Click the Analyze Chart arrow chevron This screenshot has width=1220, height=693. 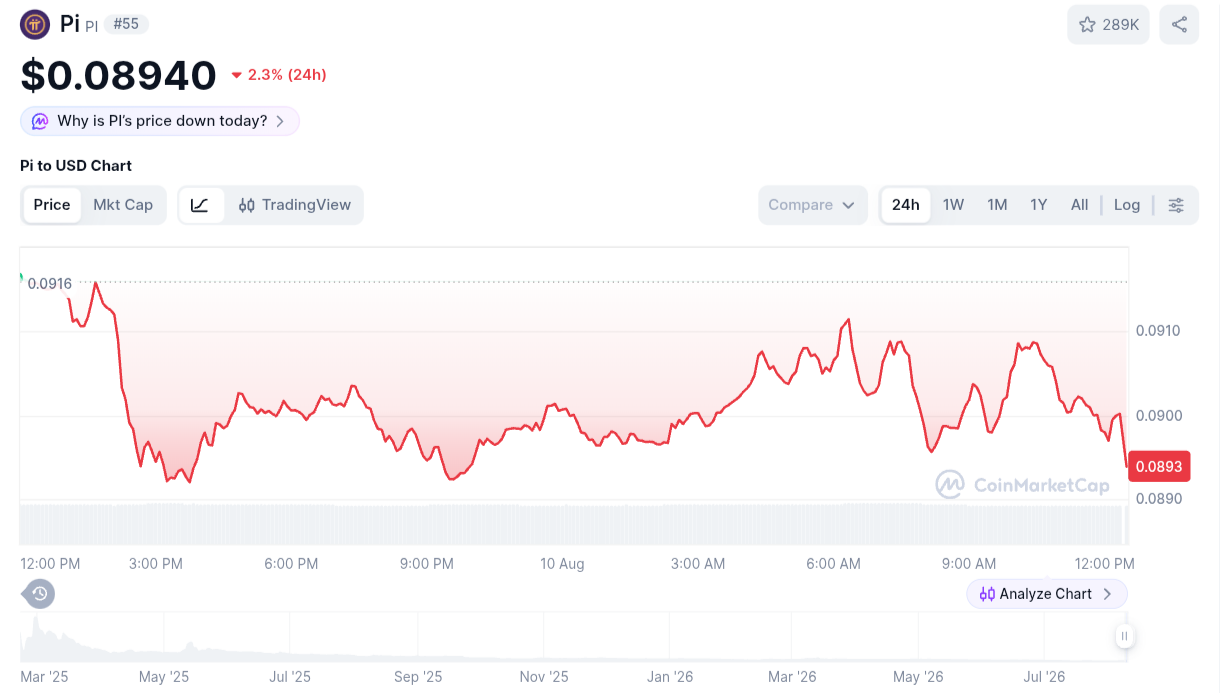point(1107,594)
